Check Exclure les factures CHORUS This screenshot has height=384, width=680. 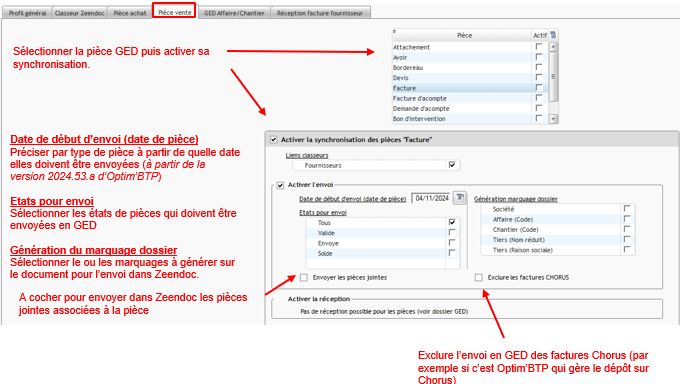pyautogui.click(x=478, y=277)
